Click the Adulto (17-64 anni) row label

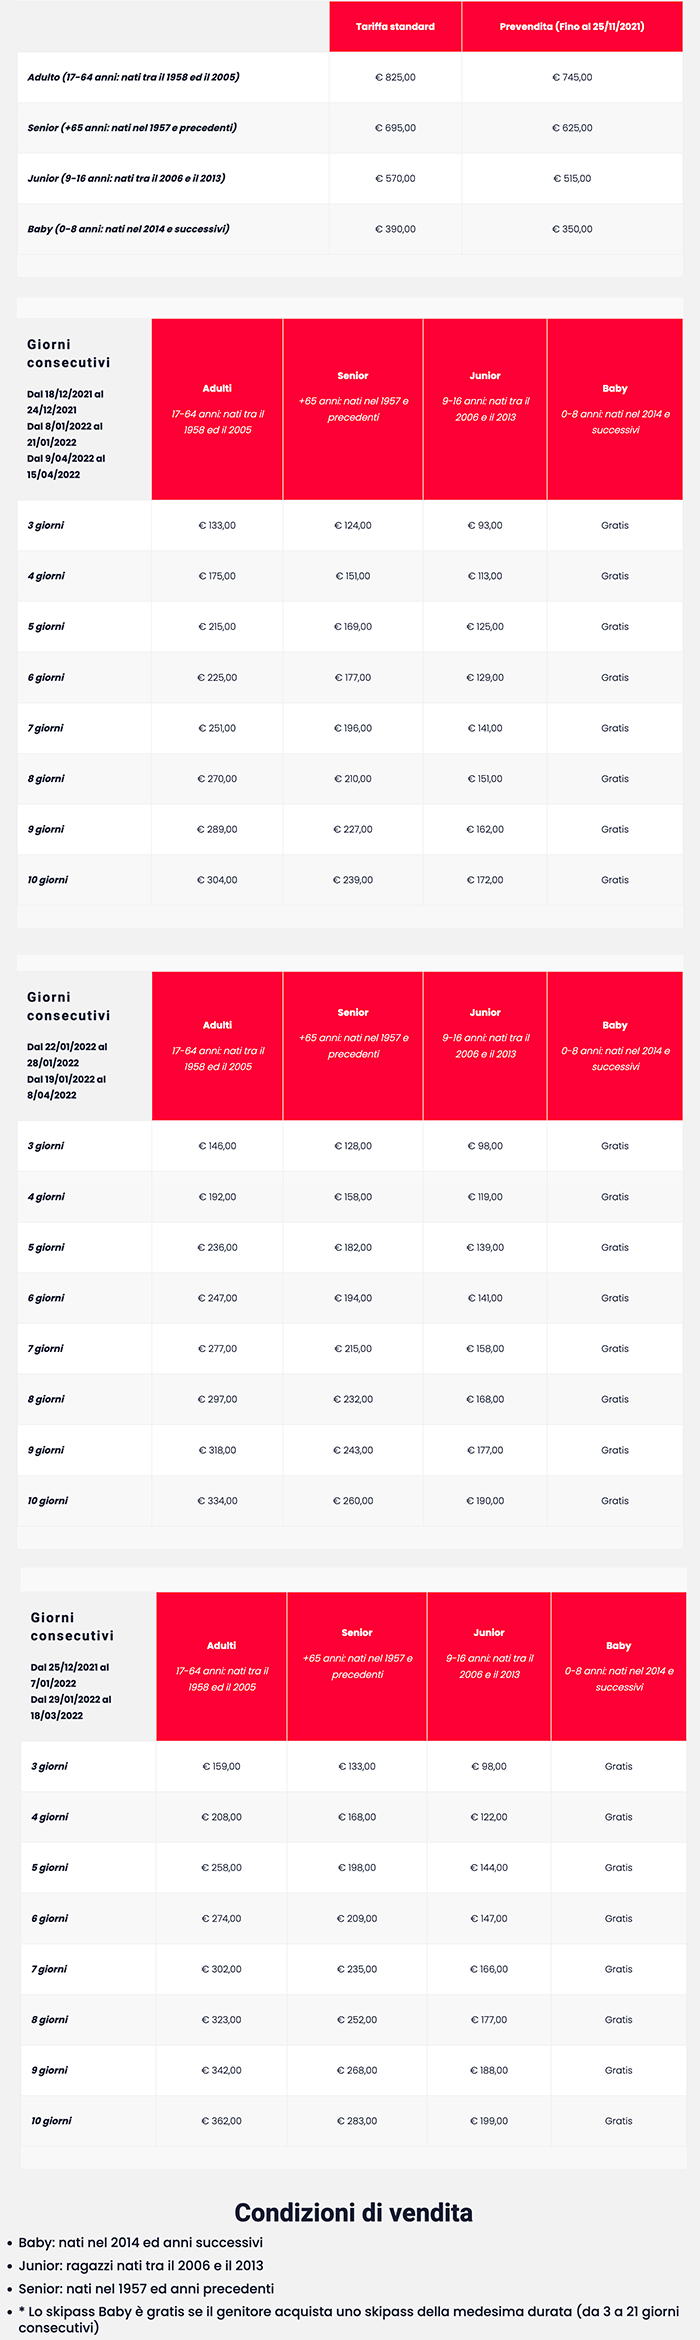(x=133, y=77)
